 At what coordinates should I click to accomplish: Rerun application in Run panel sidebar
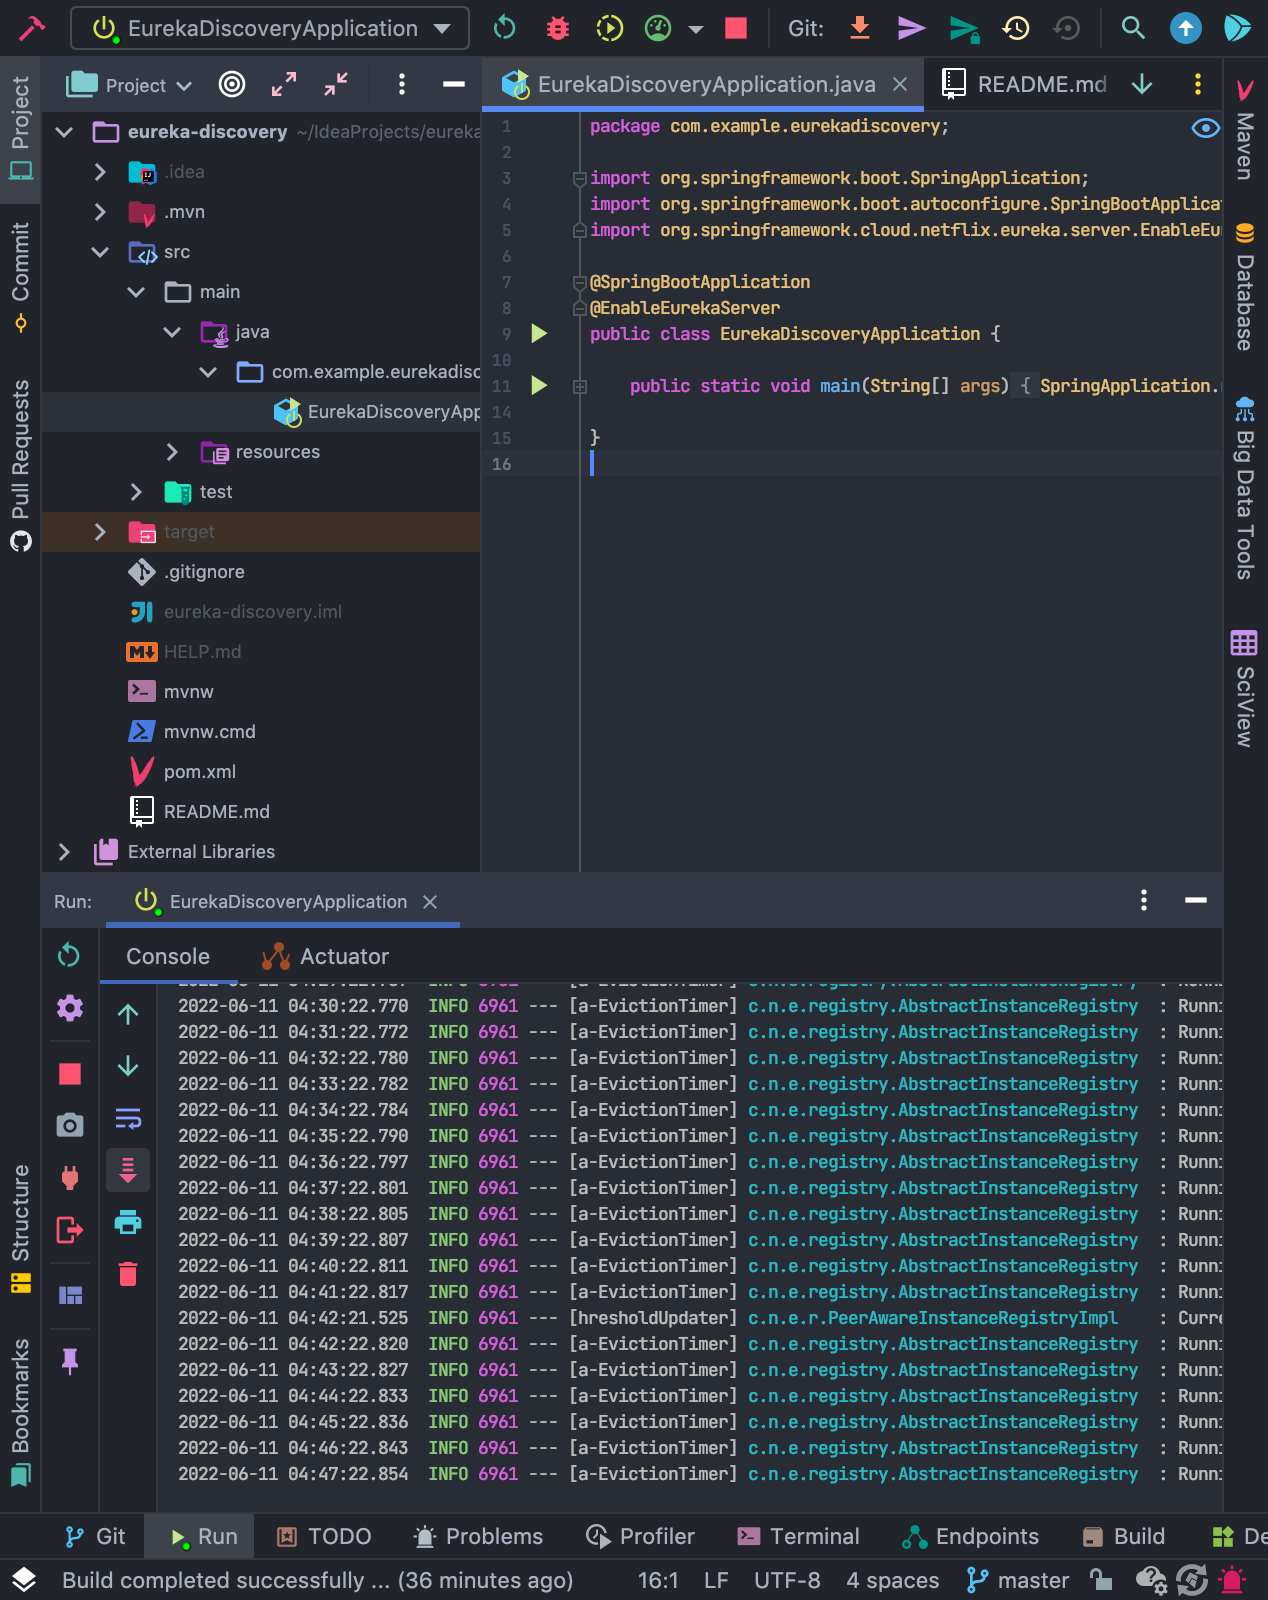69,955
